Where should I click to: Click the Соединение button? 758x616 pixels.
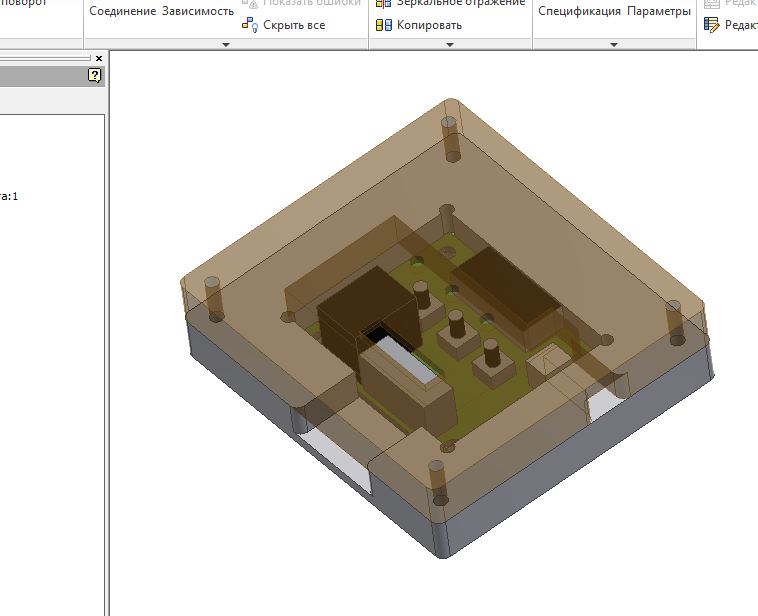tap(123, 11)
